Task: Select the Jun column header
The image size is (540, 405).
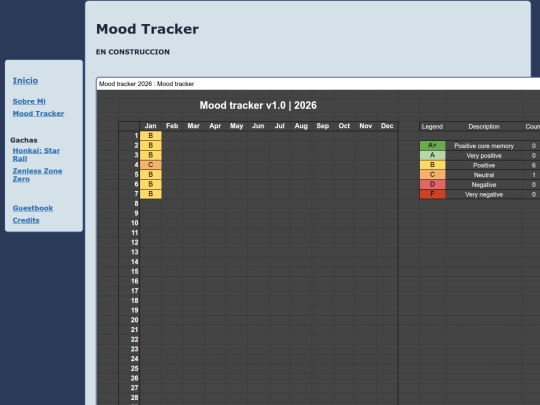Action: point(258,126)
